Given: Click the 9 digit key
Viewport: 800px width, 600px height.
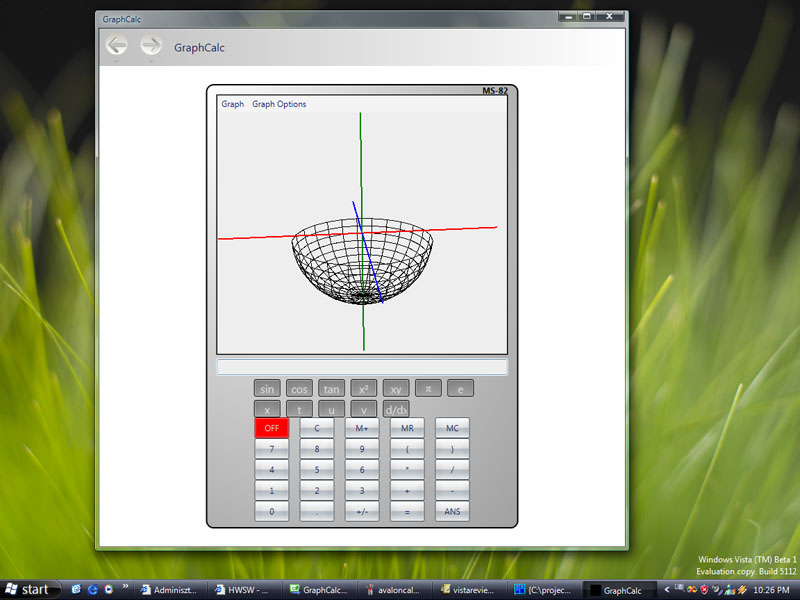Looking at the screenshot, I should (x=362, y=449).
